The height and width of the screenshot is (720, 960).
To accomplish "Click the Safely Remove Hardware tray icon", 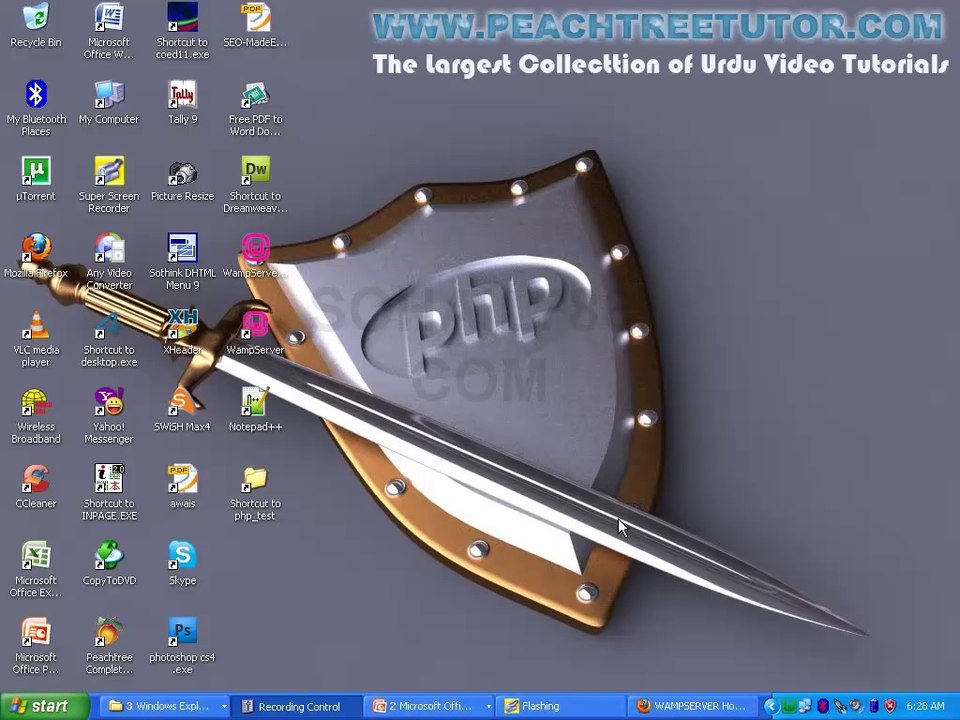I will pos(840,707).
